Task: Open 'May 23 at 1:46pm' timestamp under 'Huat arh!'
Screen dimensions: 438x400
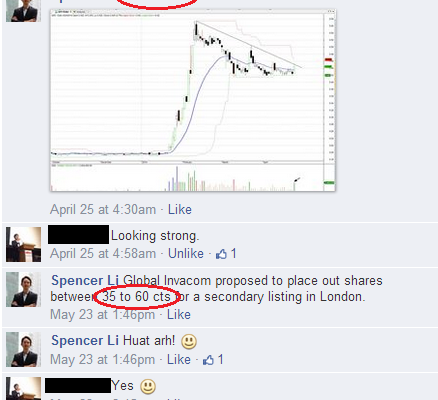Action: click(103, 359)
